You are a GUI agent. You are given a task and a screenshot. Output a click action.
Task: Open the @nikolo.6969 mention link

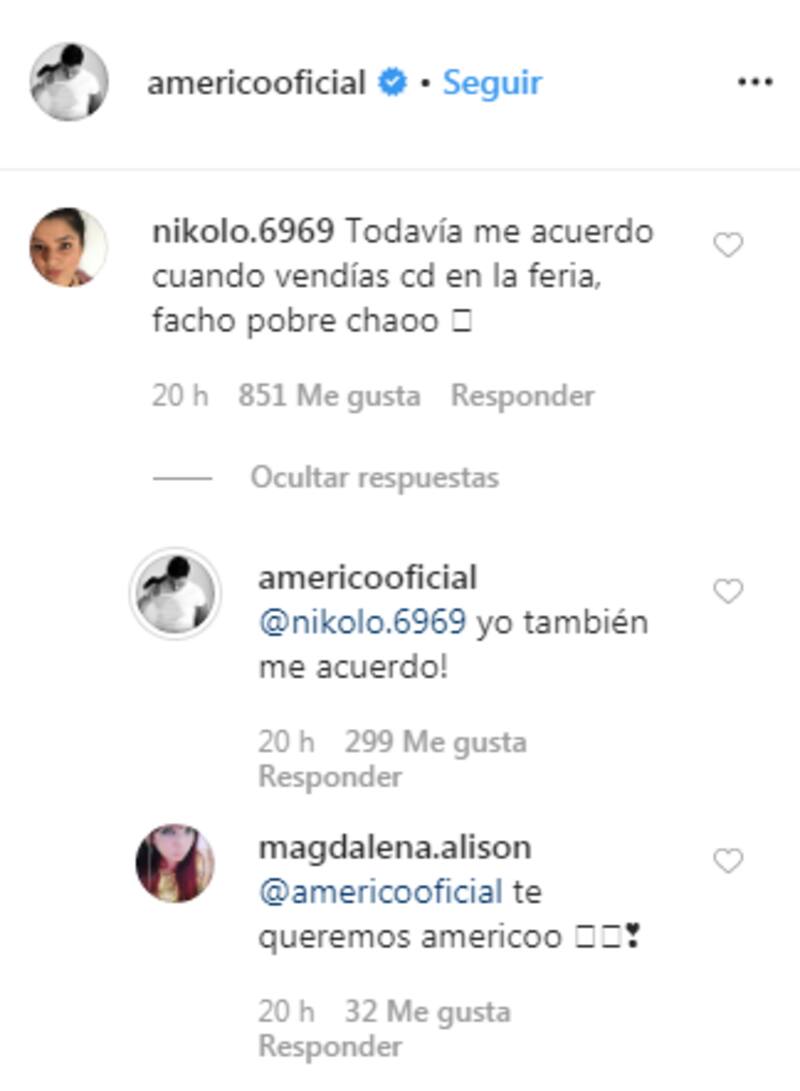(362, 621)
